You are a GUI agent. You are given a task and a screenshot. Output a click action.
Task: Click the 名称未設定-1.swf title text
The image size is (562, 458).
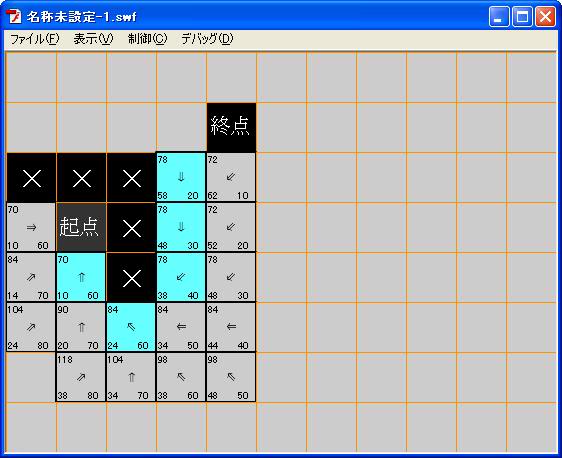[x=82, y=17]
